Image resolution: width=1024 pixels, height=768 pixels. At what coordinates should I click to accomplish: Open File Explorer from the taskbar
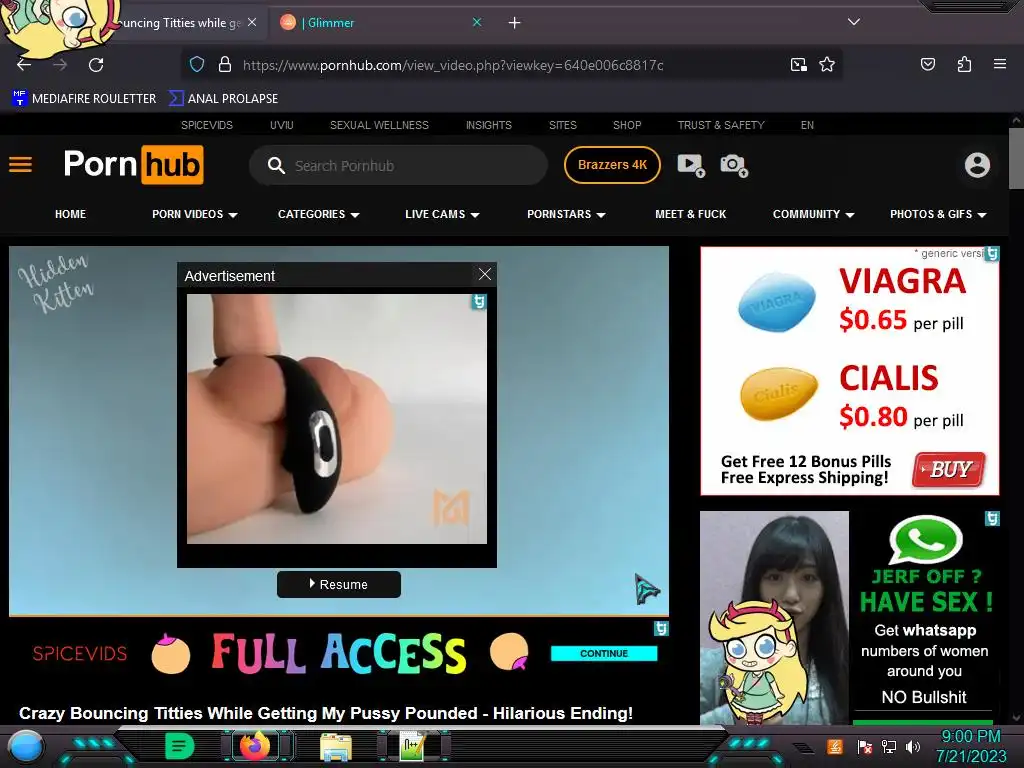coord(336,746)
